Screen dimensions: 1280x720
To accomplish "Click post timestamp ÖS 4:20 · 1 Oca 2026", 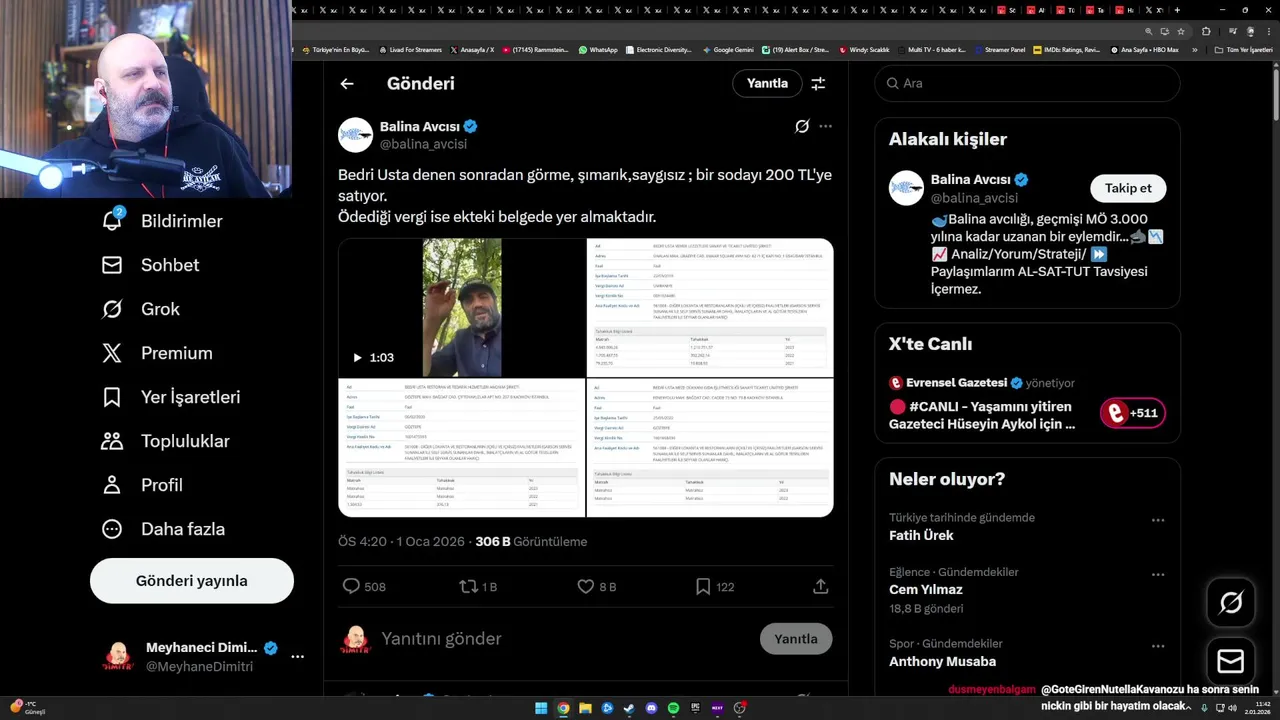I will point(401,542).
